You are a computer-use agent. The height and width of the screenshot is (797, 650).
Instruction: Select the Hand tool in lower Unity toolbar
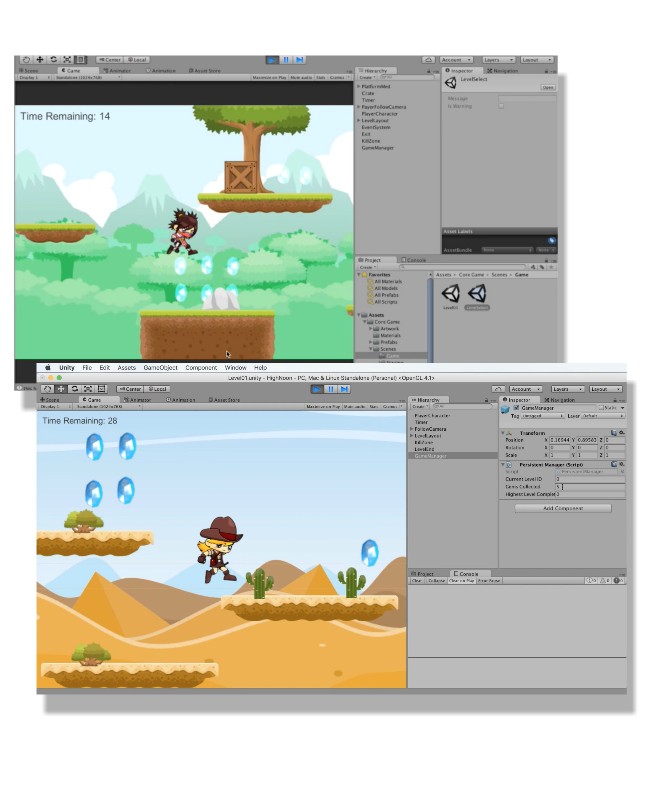[x=46, y=389]
